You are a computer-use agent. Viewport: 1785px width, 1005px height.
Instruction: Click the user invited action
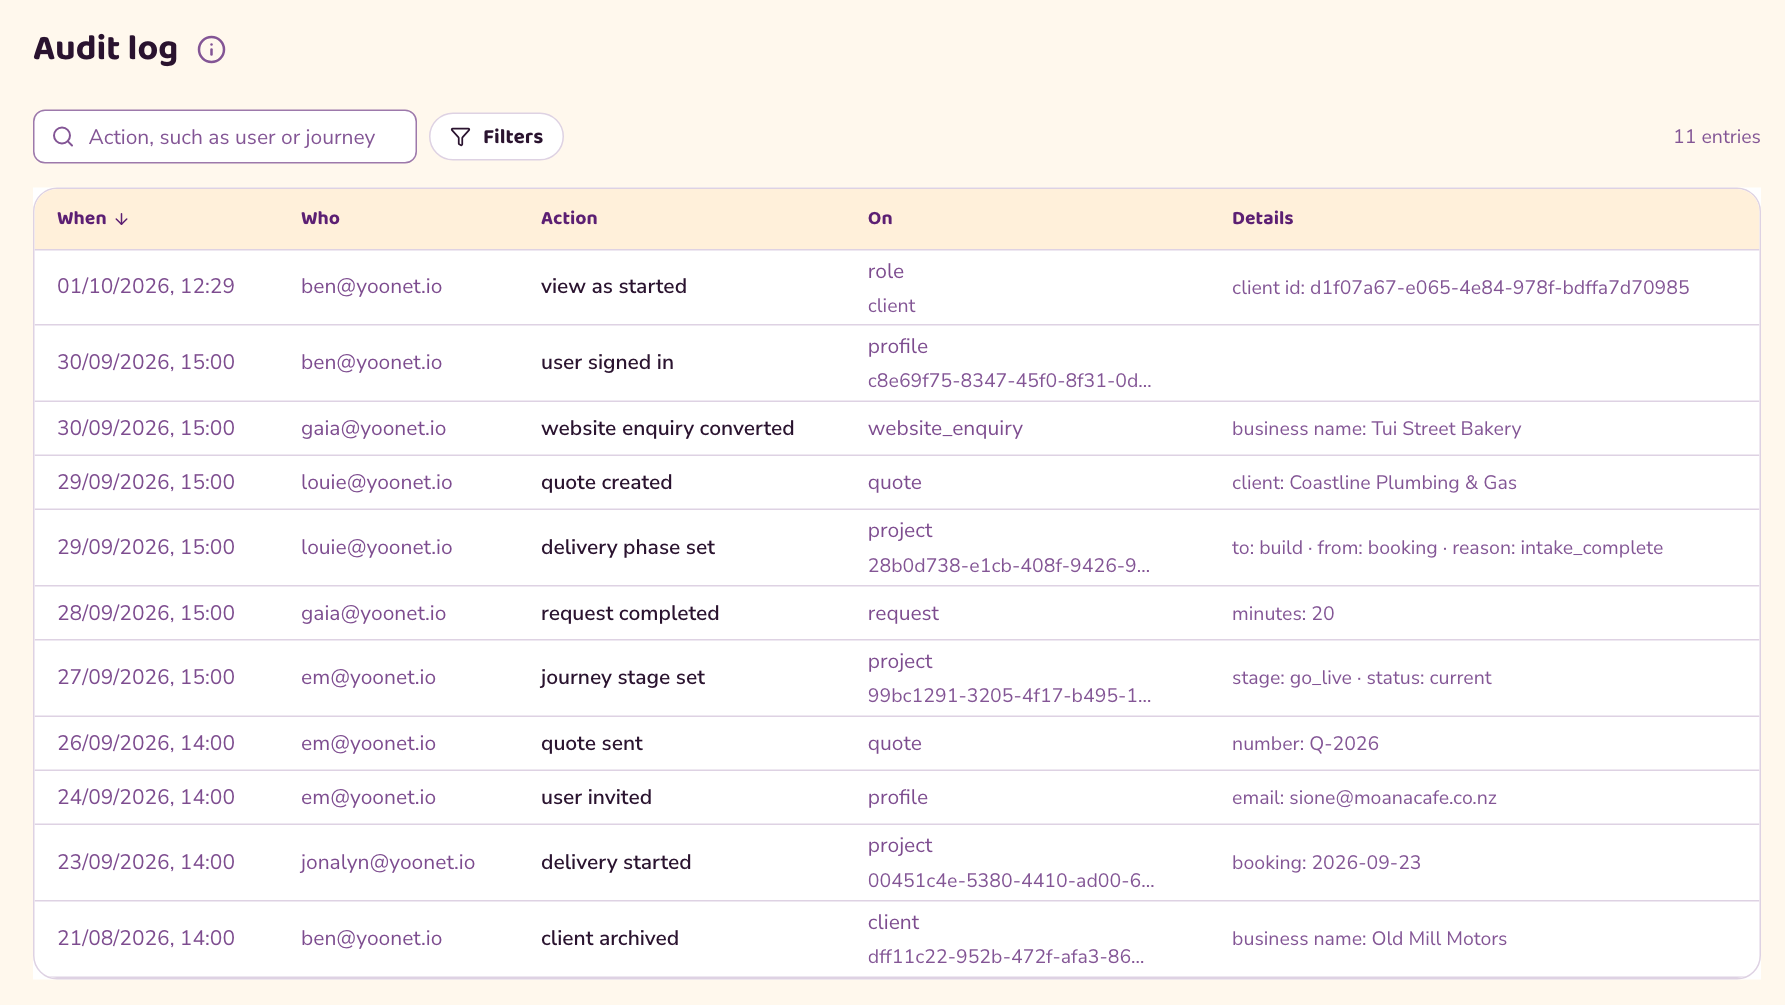point(596,797)
